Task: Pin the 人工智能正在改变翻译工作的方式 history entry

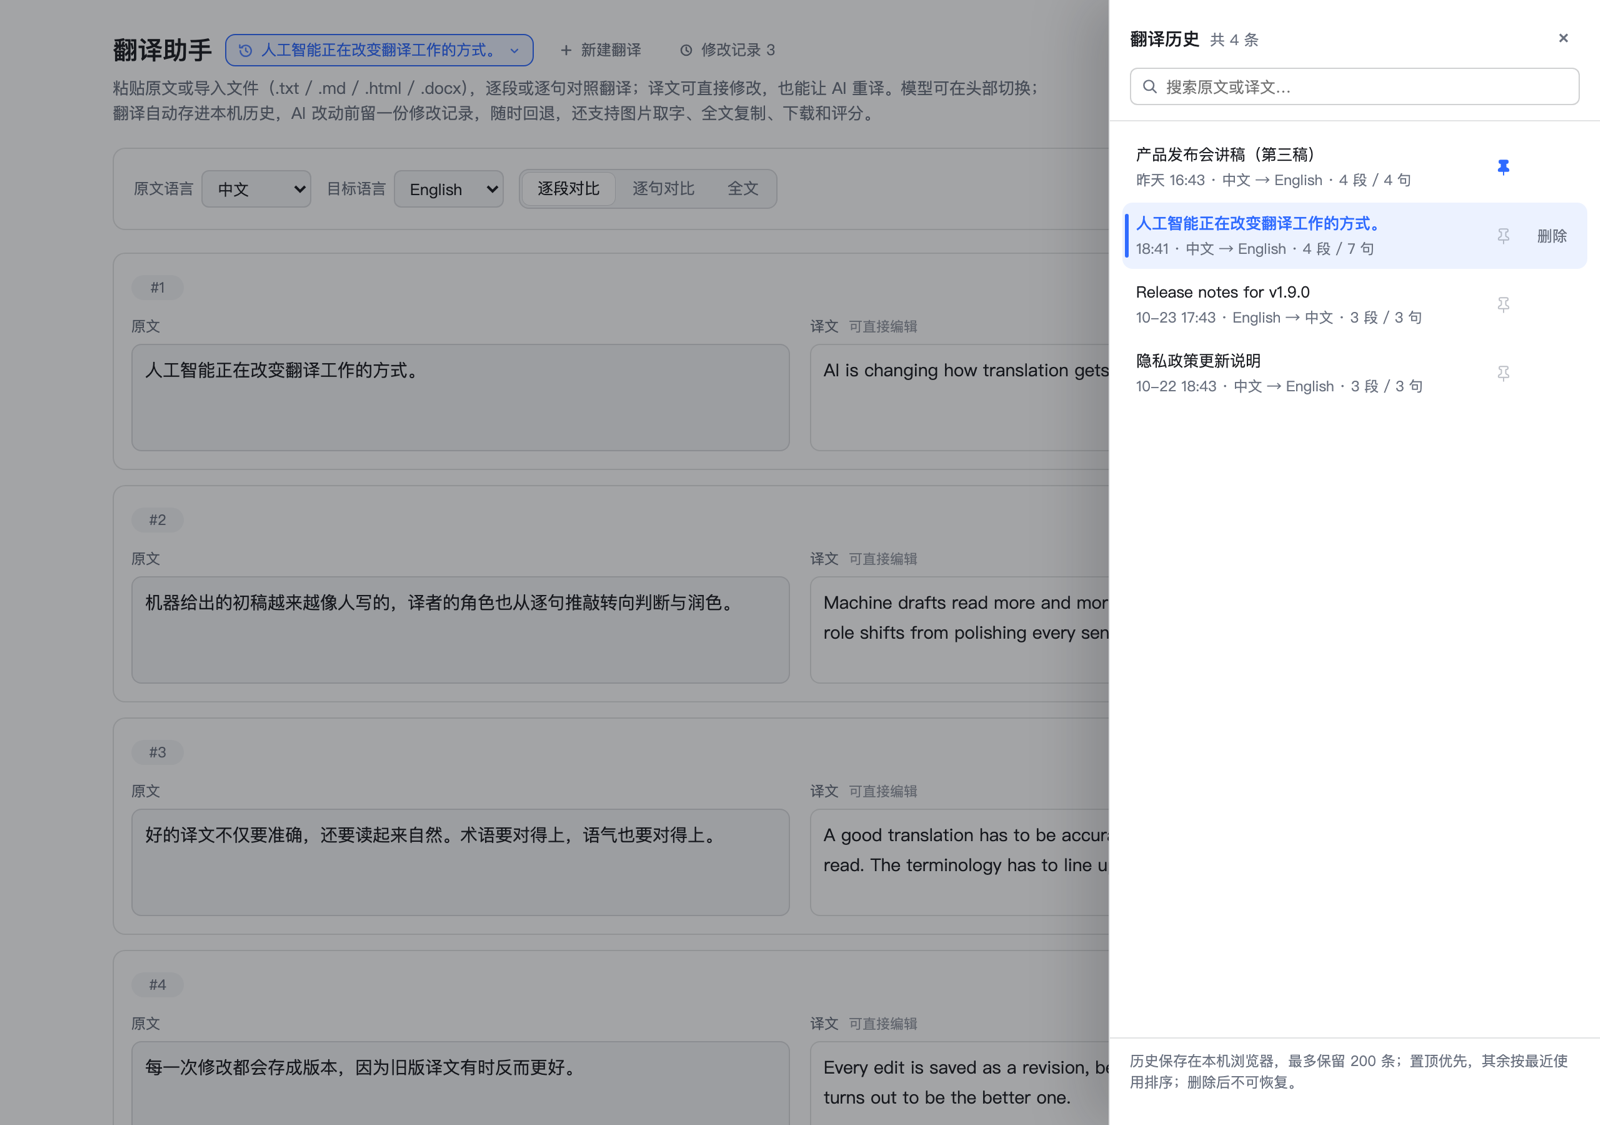Action: (x=1503, y=236)
